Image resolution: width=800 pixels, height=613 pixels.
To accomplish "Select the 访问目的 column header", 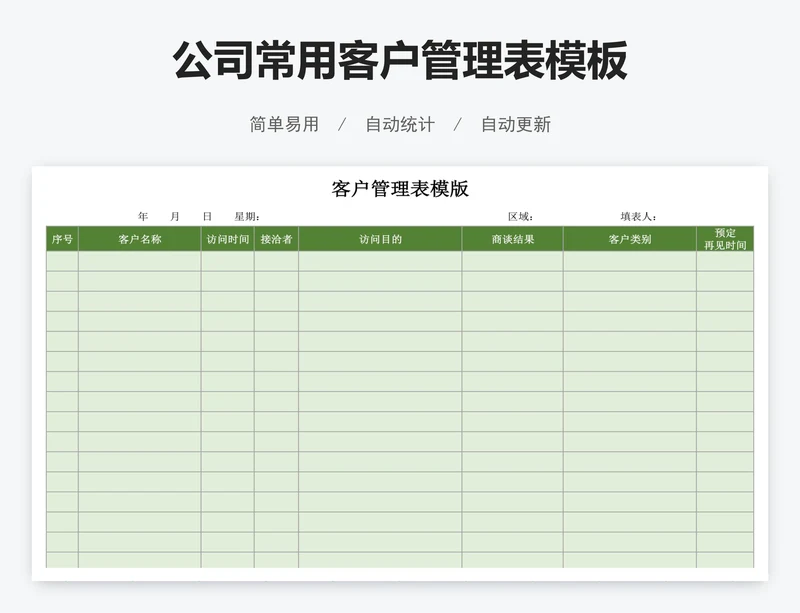I will point(380,239).
